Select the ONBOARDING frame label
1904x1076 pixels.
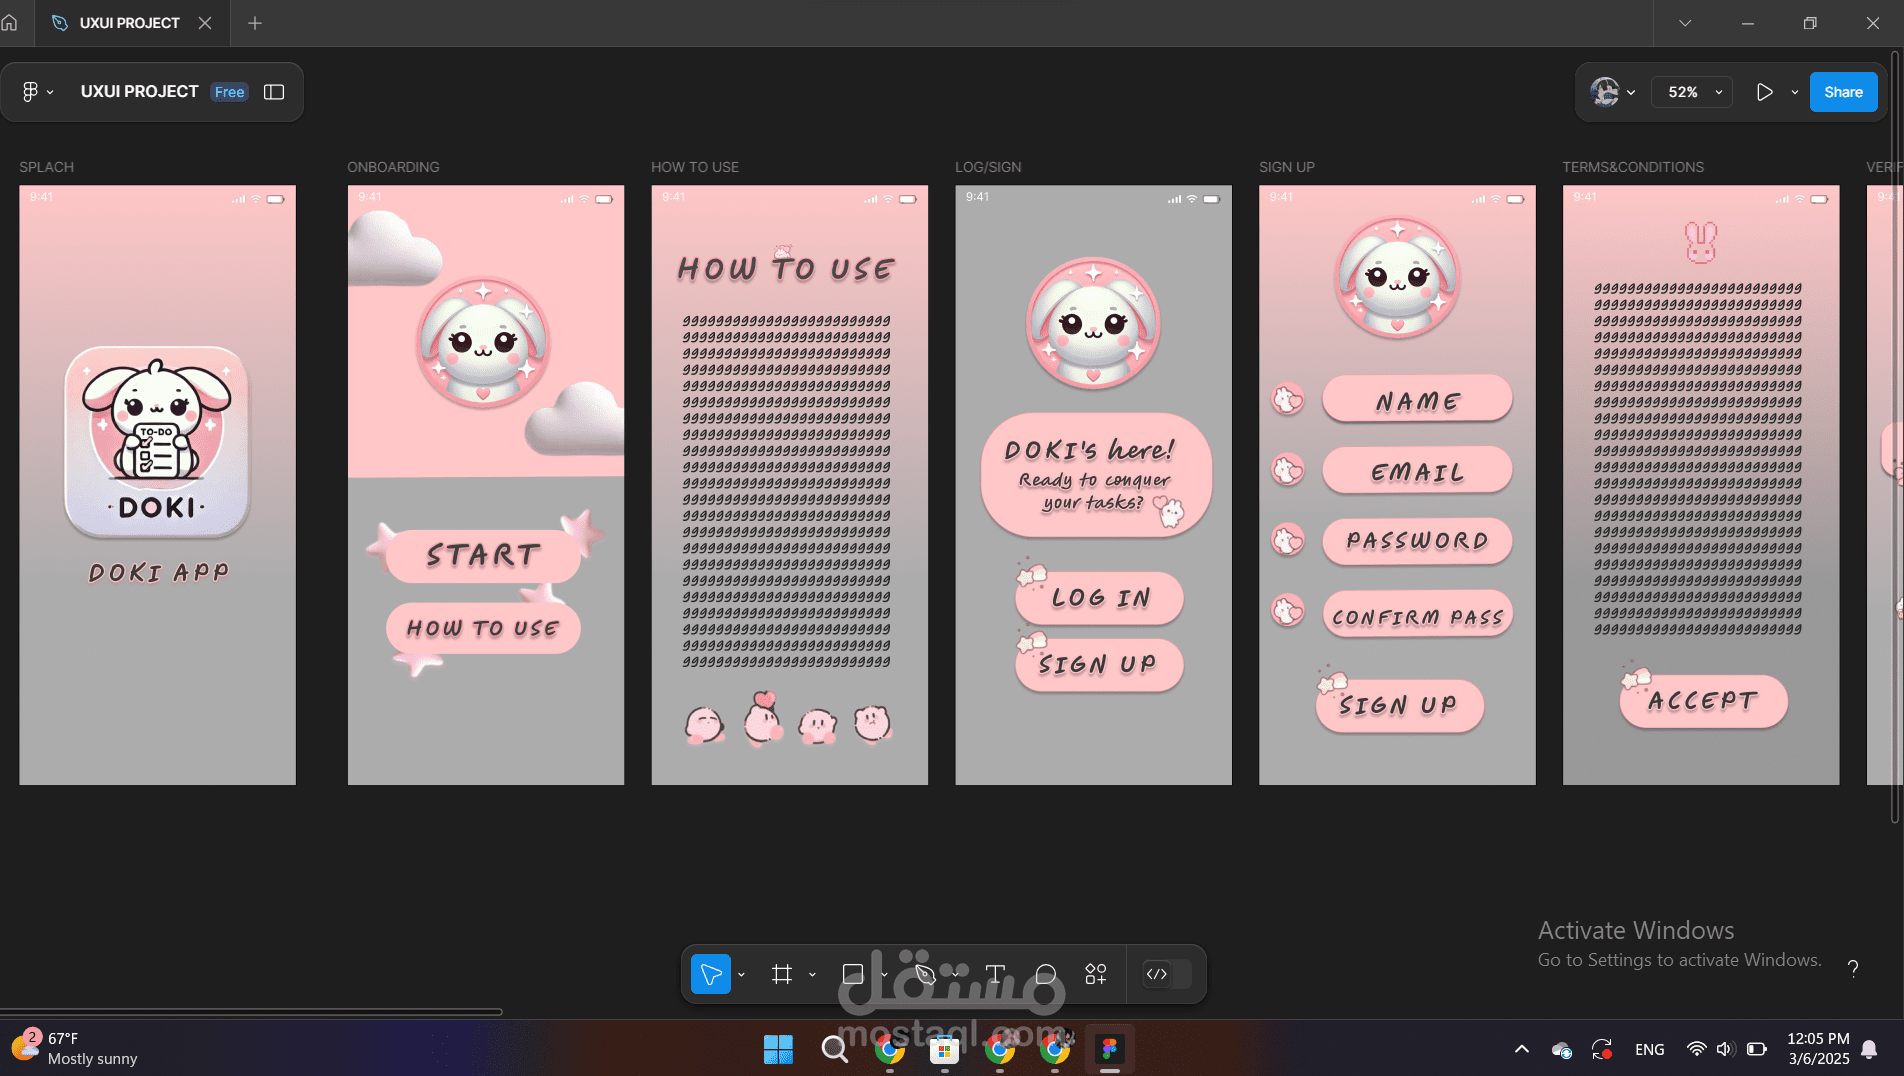click(393, 167)
